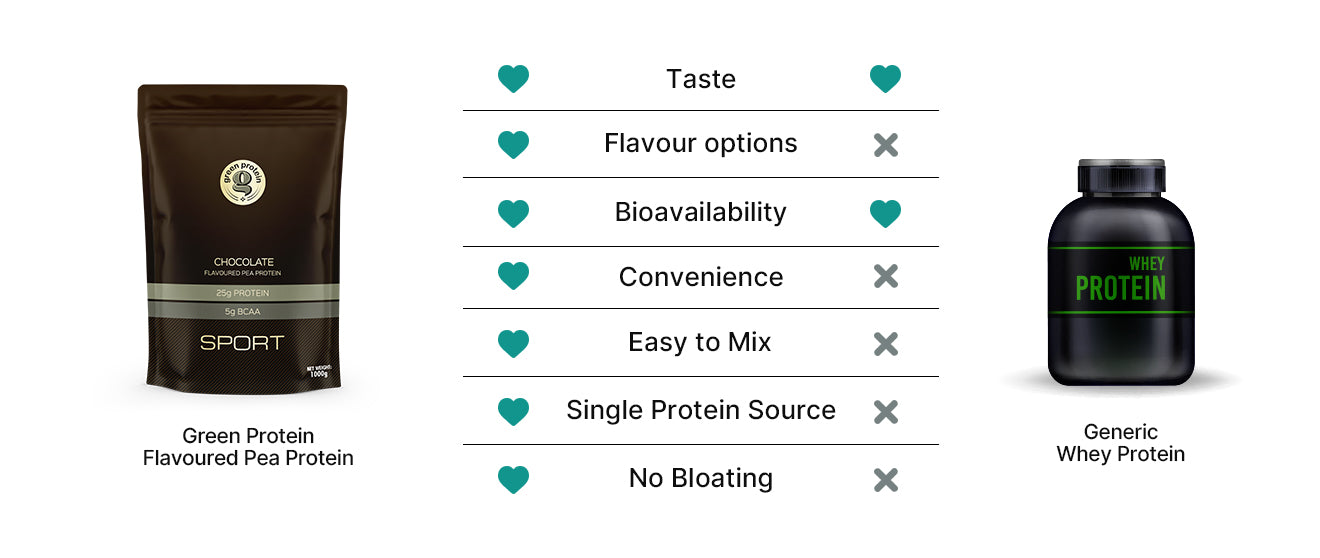
Task: Click the Taste row label
Action: pos(700,79)
